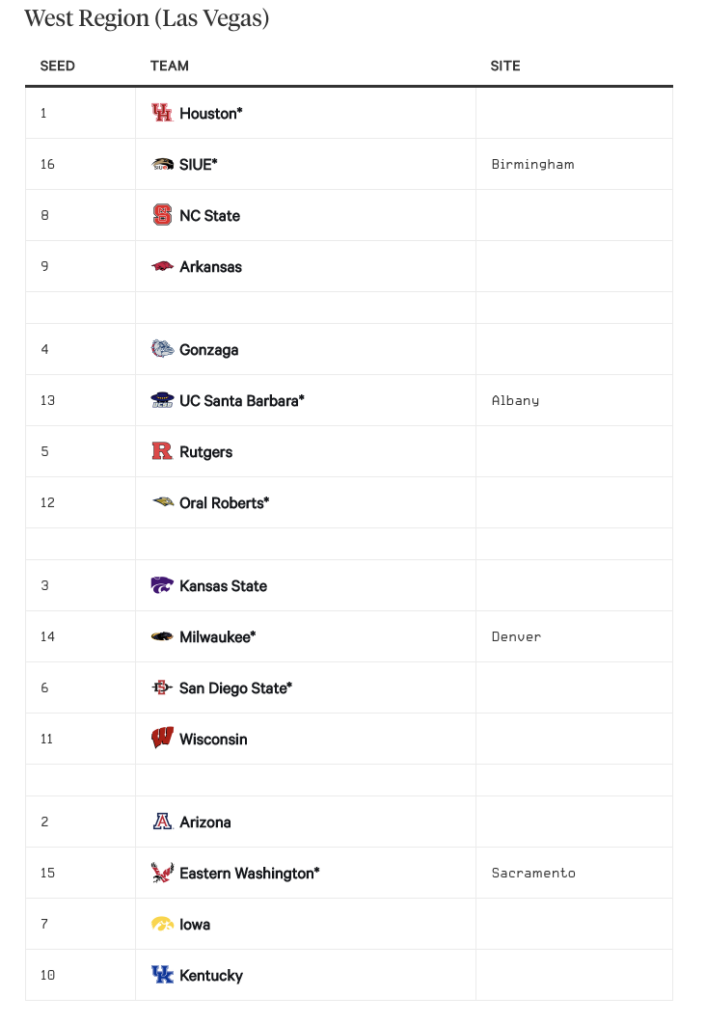Viewport: 706px width, 1024px height.
Task: Open the Rutgers R logo
Action: click(162, 451)
